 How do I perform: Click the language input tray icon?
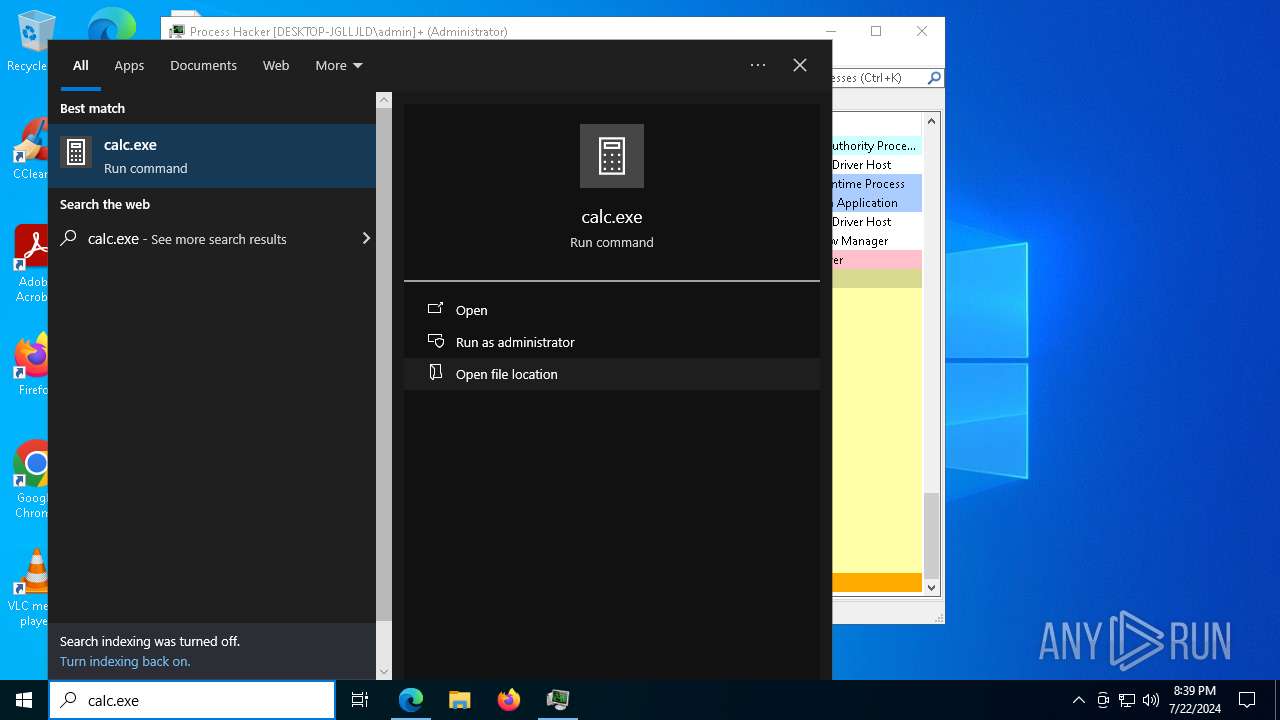1103,700
